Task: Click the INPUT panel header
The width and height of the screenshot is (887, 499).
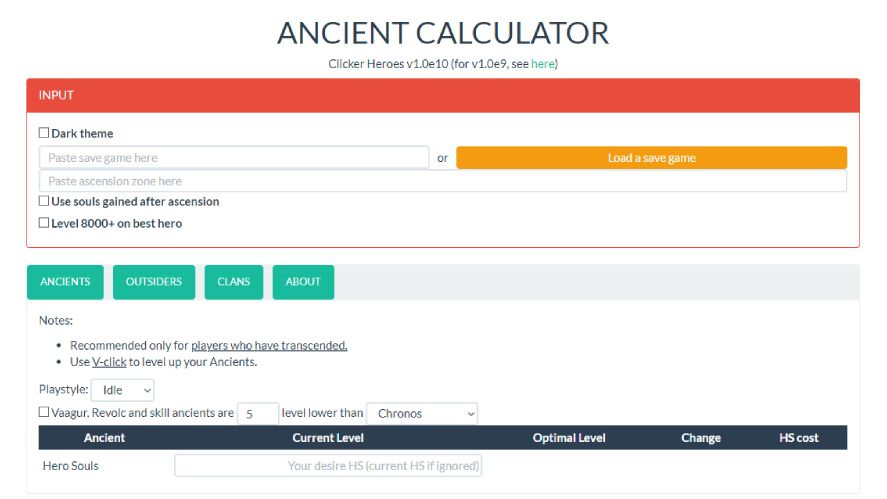Action: pos(443,95)
